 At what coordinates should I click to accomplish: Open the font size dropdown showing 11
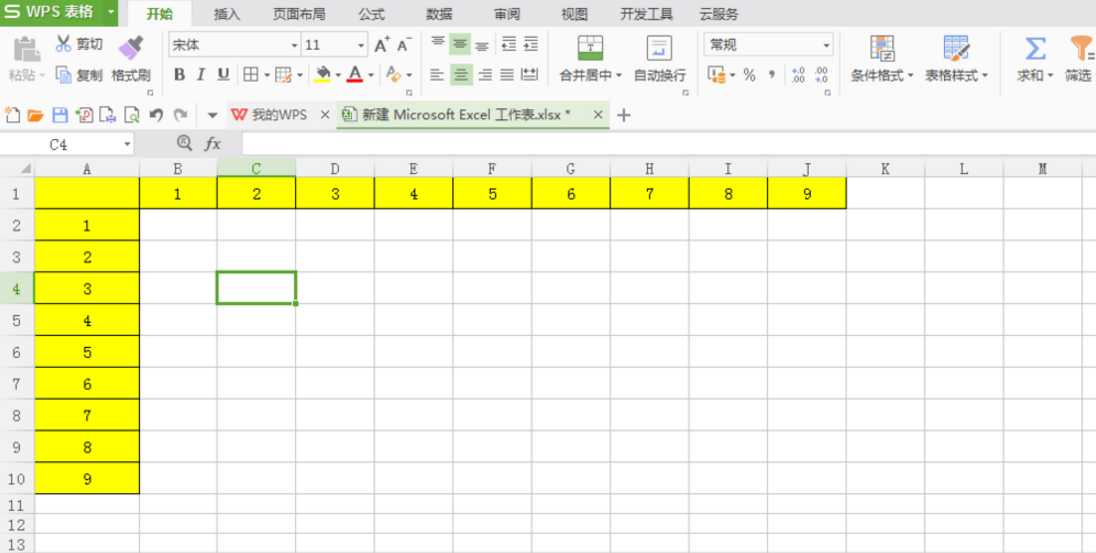(x=361, y=45)
